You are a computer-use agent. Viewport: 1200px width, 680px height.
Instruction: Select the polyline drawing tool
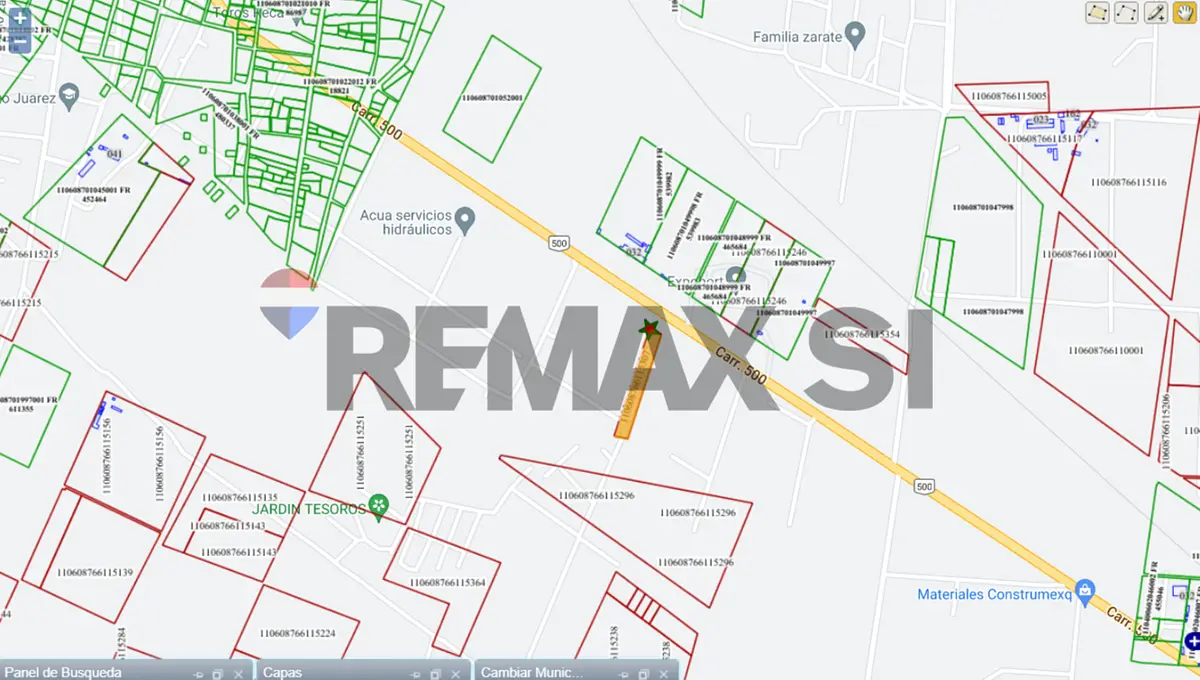(1127, 13)
